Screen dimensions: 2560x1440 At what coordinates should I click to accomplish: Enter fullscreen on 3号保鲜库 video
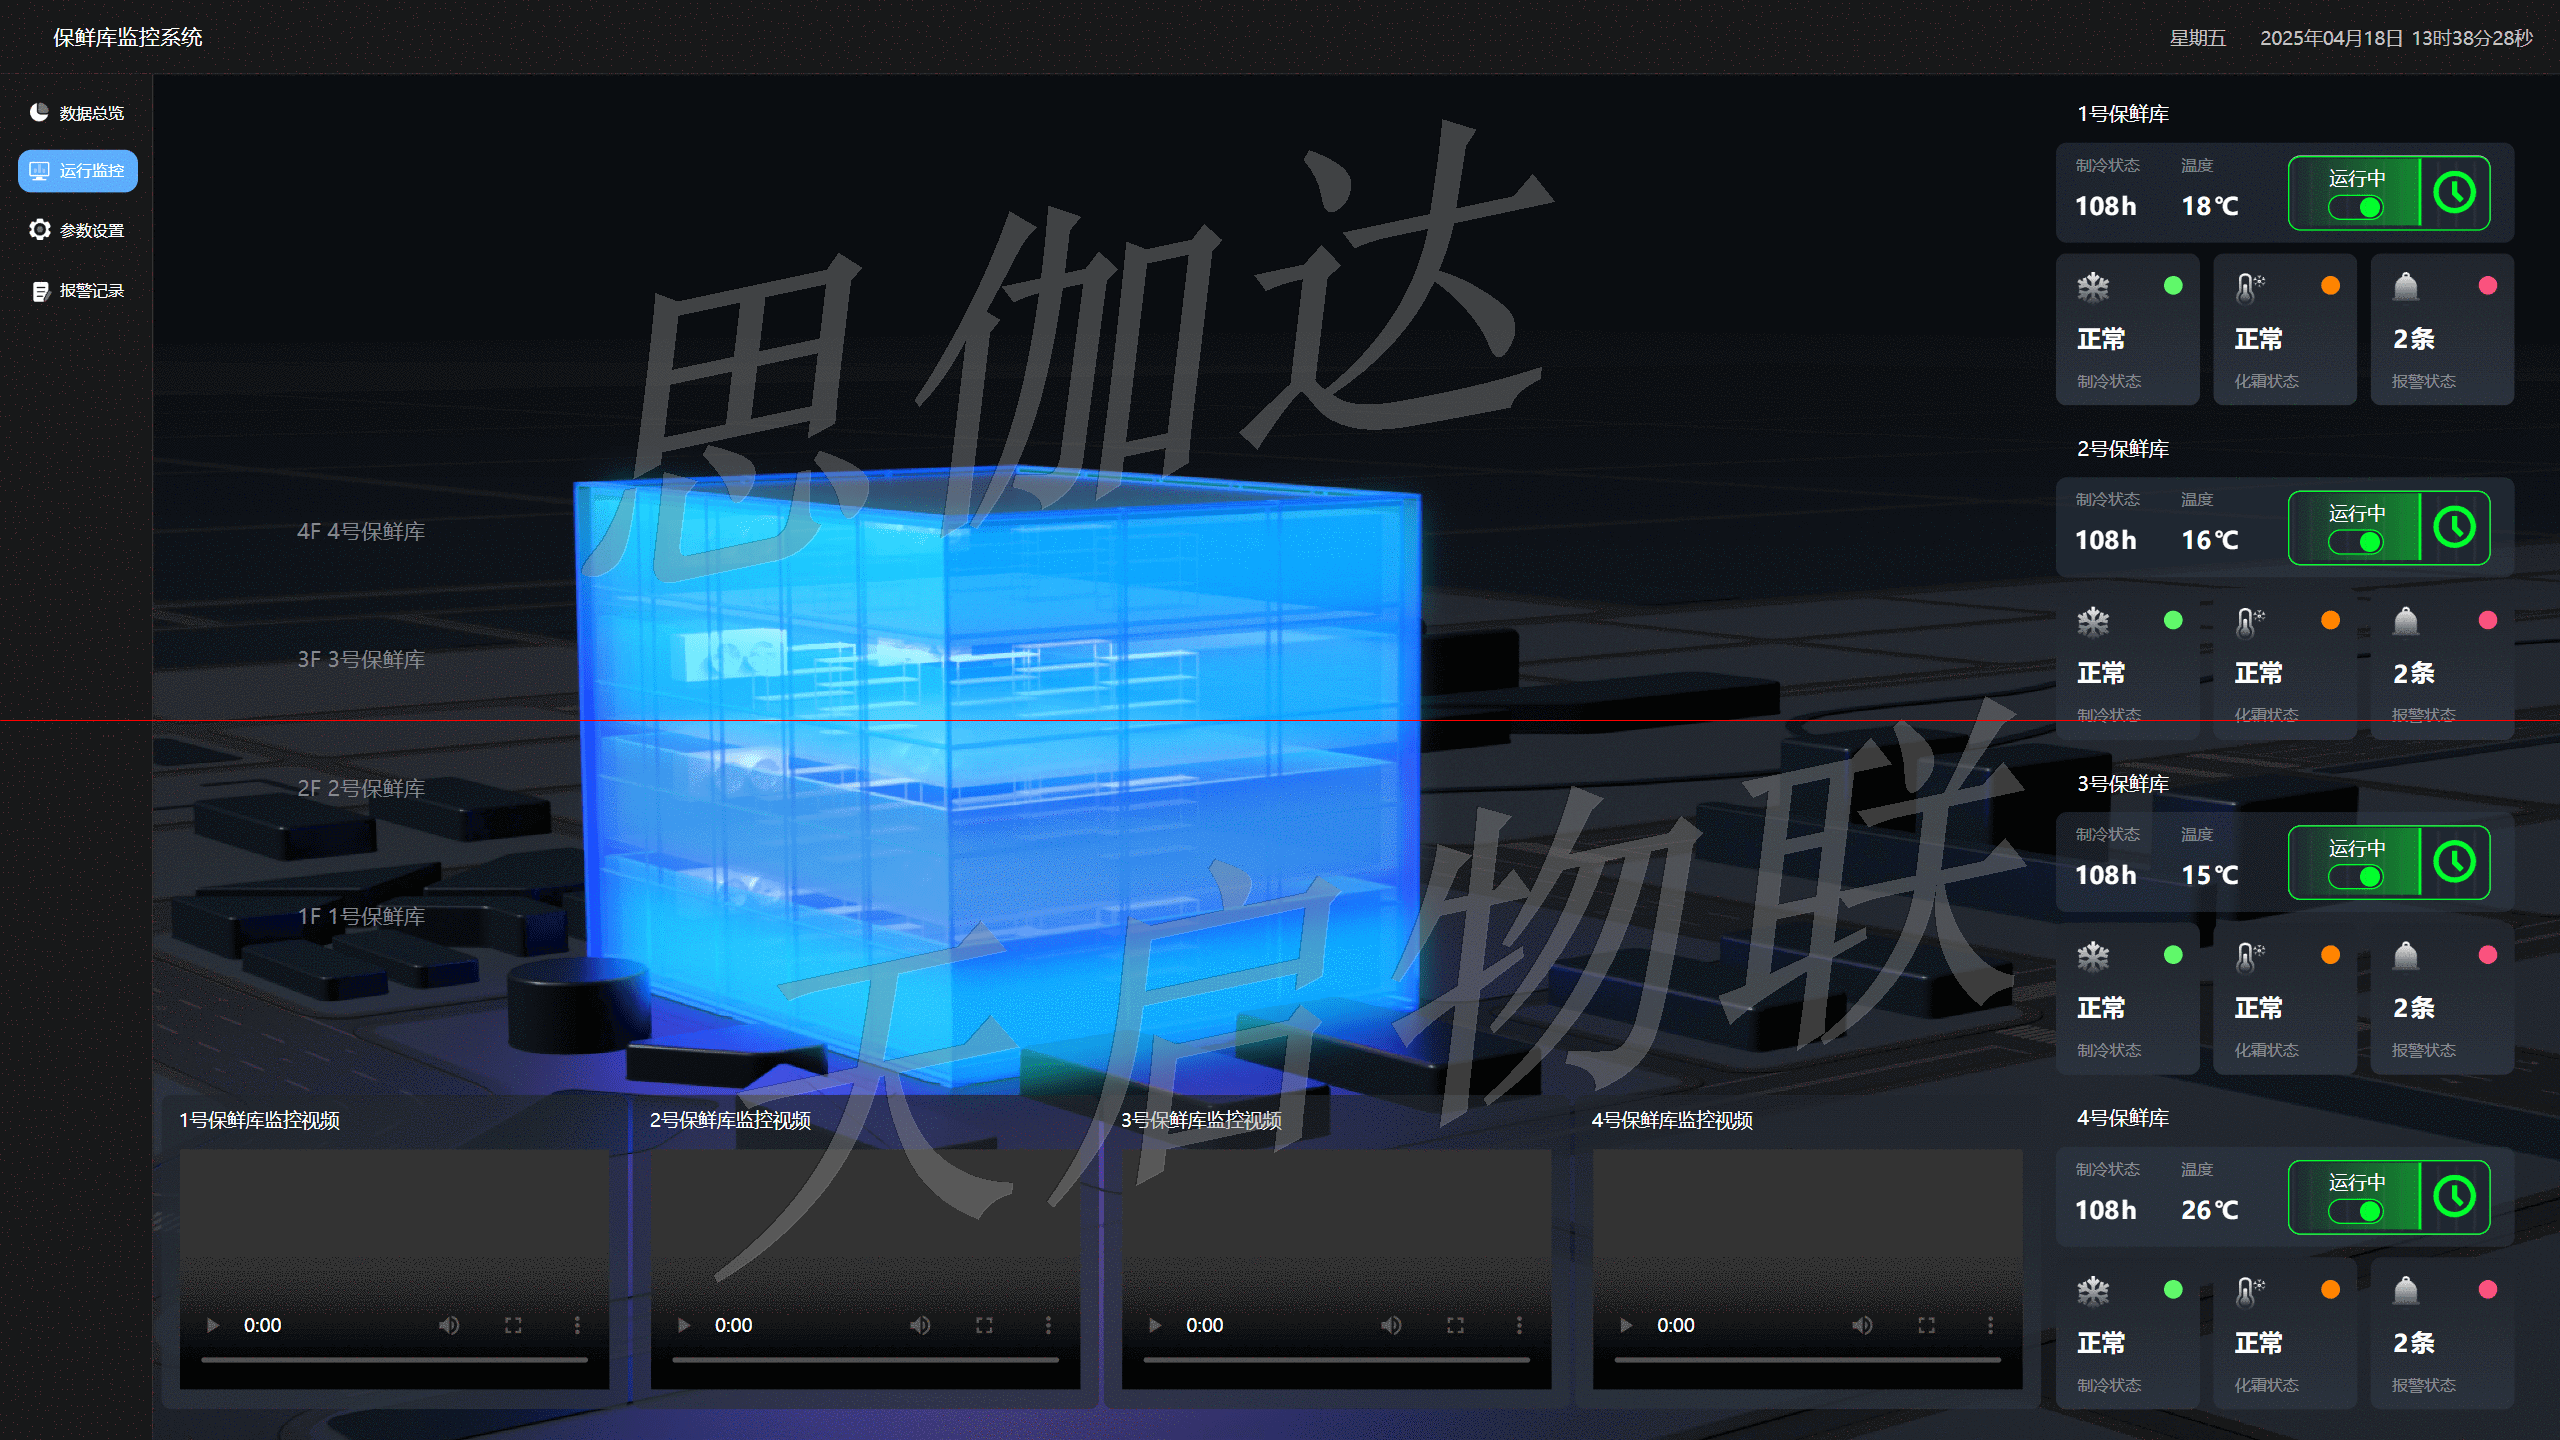coord(1455,1325)
